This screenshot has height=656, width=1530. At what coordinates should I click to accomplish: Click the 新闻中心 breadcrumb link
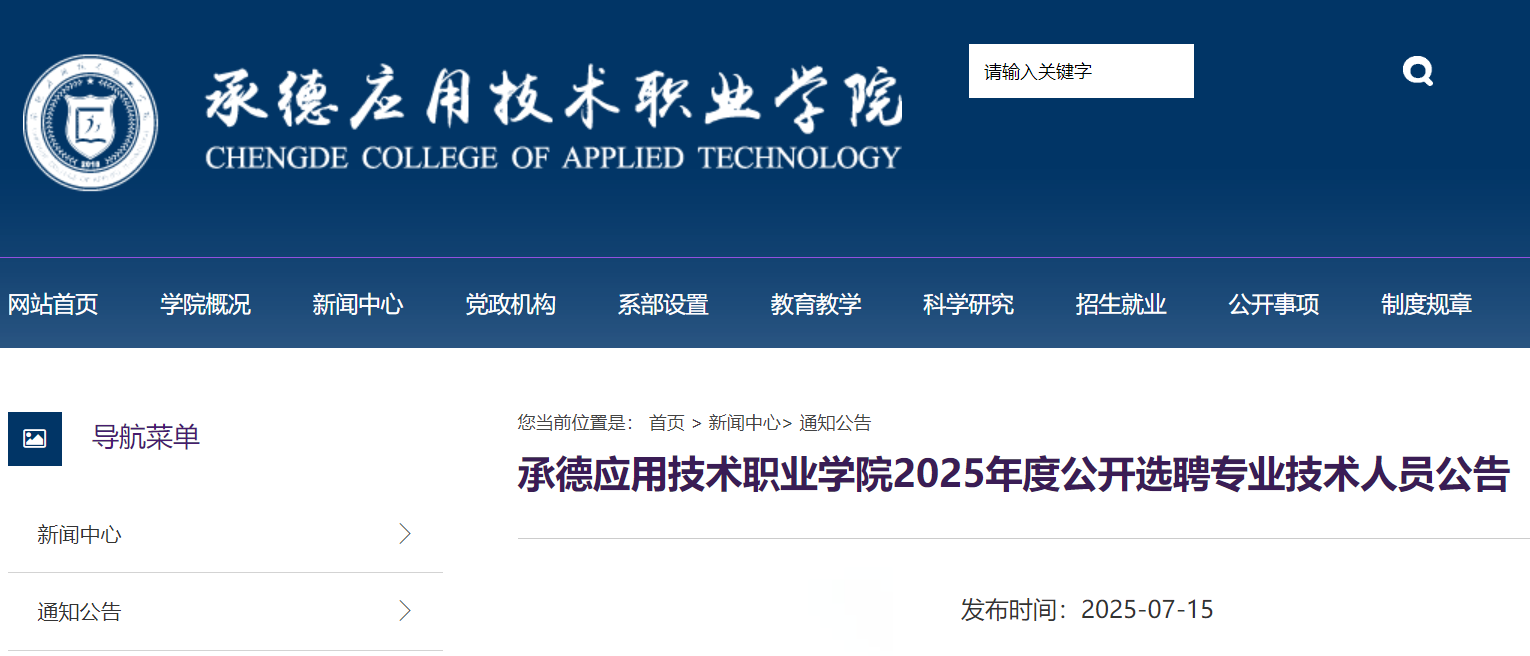tap(744, 423)
